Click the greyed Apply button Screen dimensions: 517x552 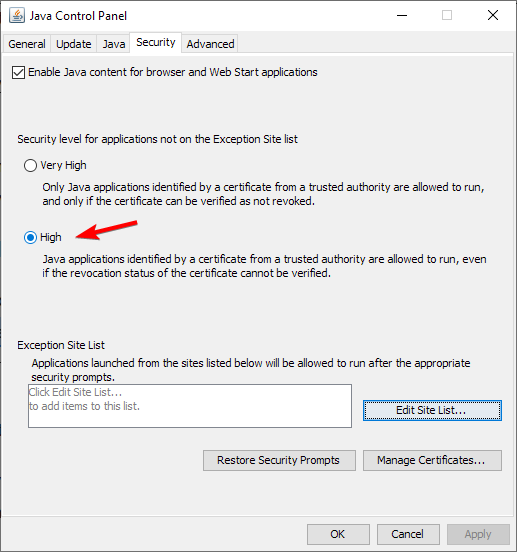[x=478, y=534]
